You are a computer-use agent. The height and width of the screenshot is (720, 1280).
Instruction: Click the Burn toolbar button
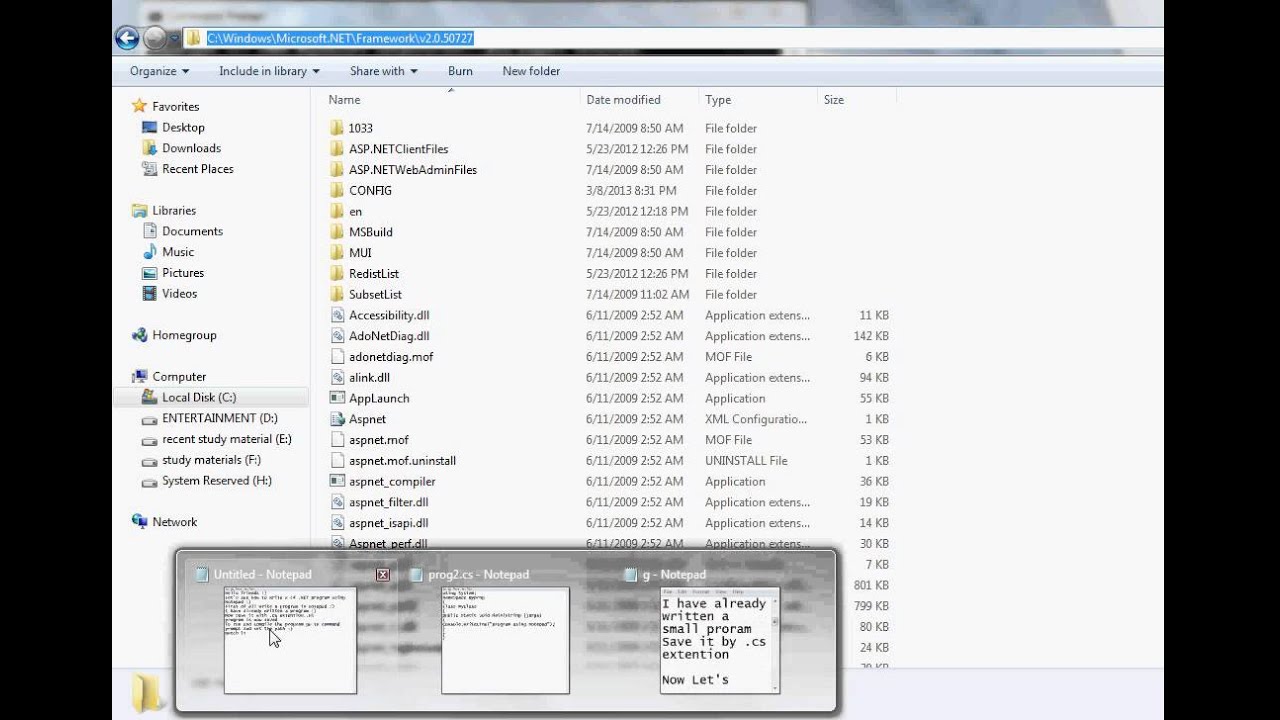[x=460, y=71]
